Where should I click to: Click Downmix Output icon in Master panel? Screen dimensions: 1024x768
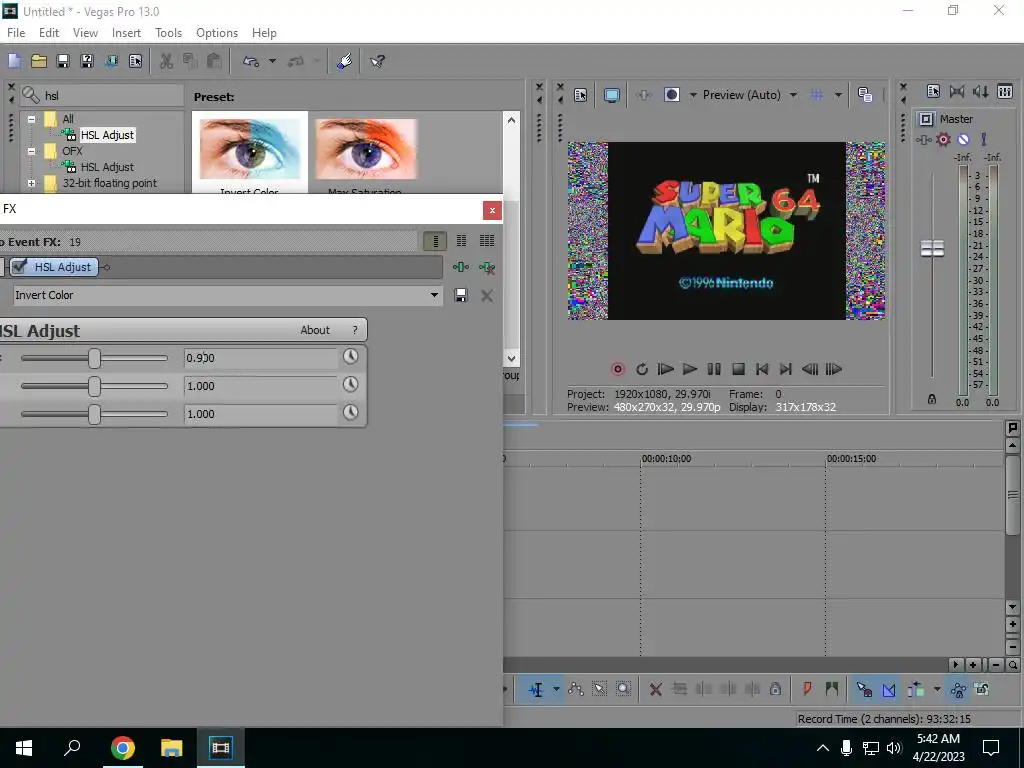[x=957, y=92]
